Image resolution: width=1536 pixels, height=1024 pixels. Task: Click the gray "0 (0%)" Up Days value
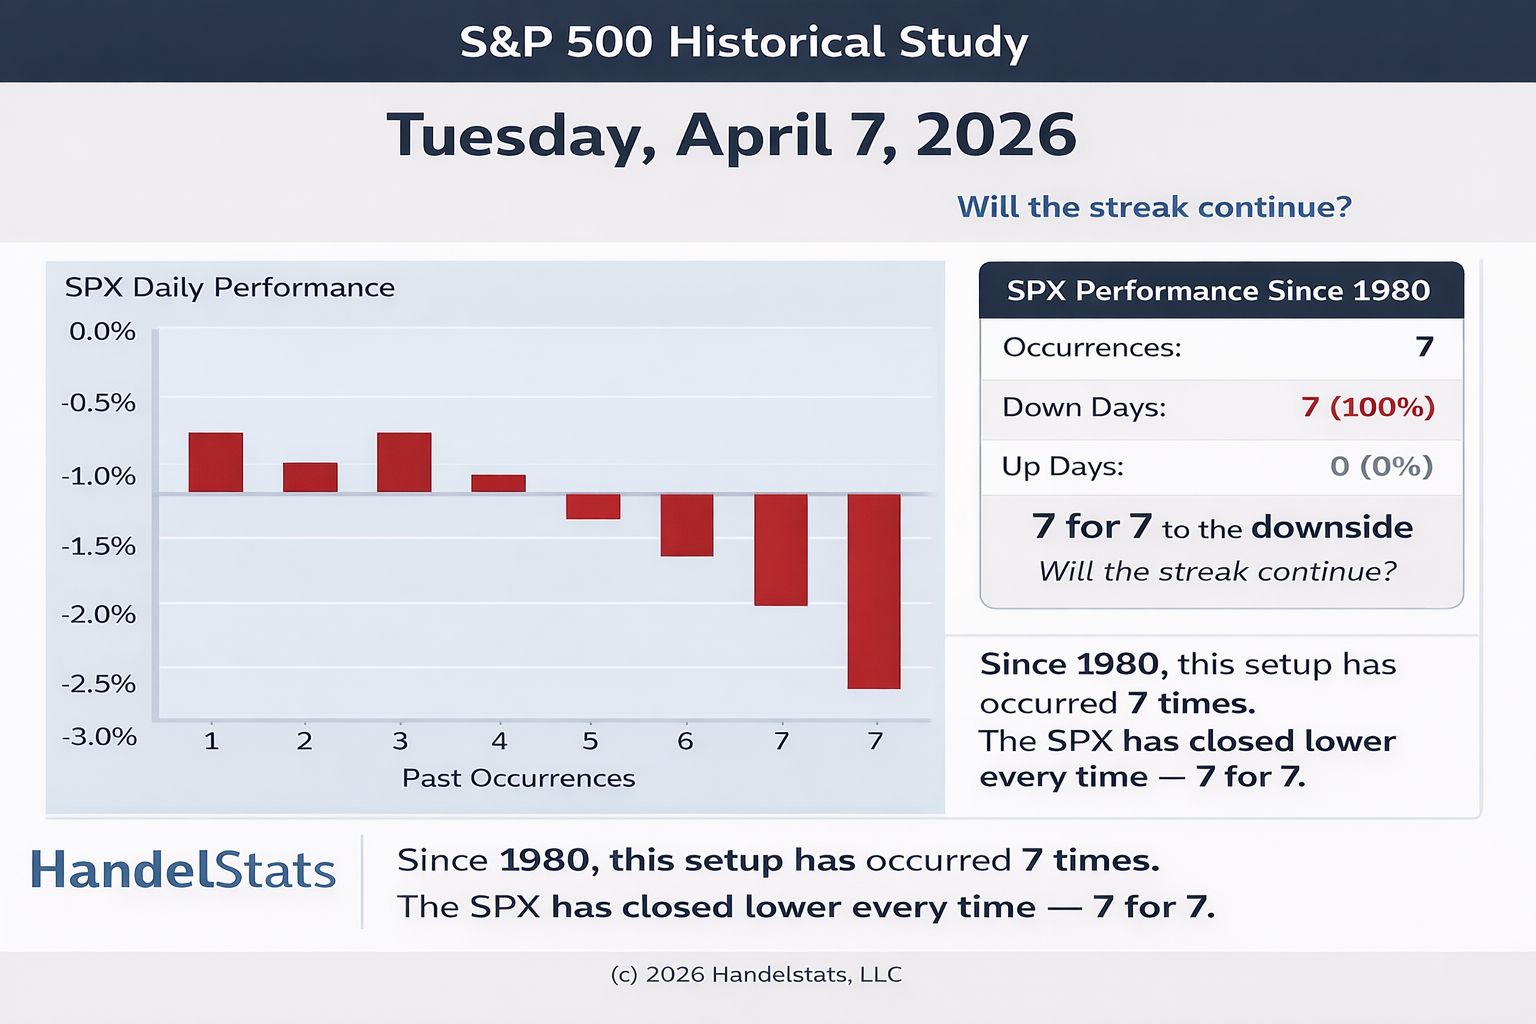click(x=1381, y=466)
